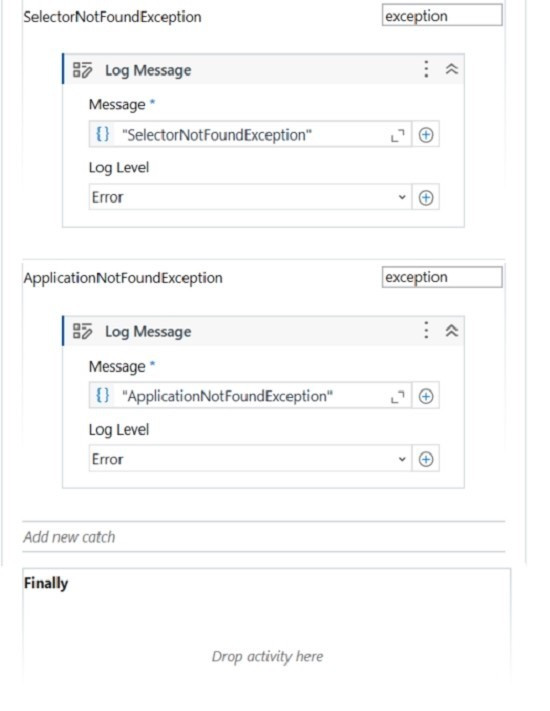Click curly braces icon in first Message field
This screenshot has width=550, height=711.
[x=102, y=134]
